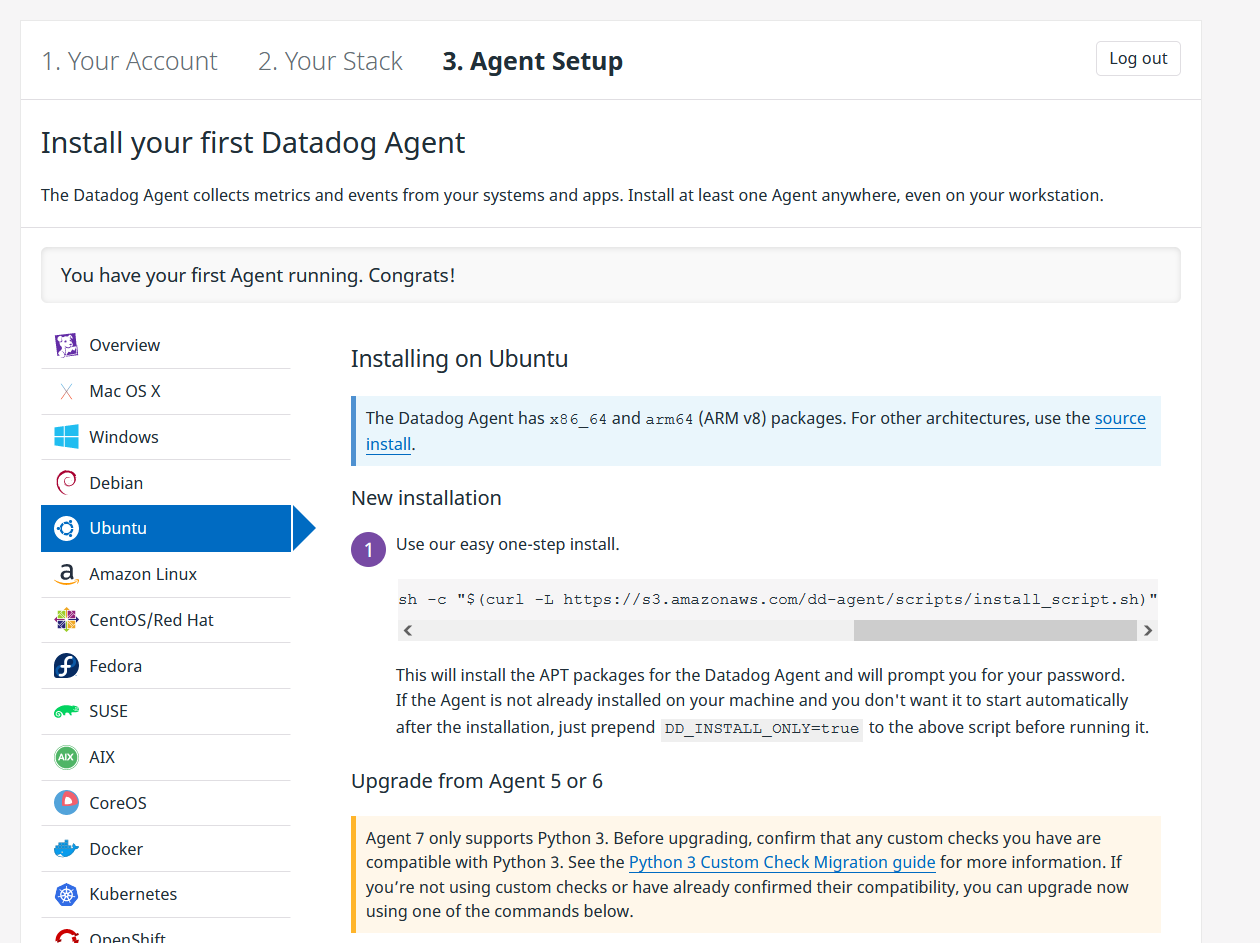The width and height of the screenshot is (1260, 943).
Task: Go to 2. Your Stack step
Action: coord(330,61)
